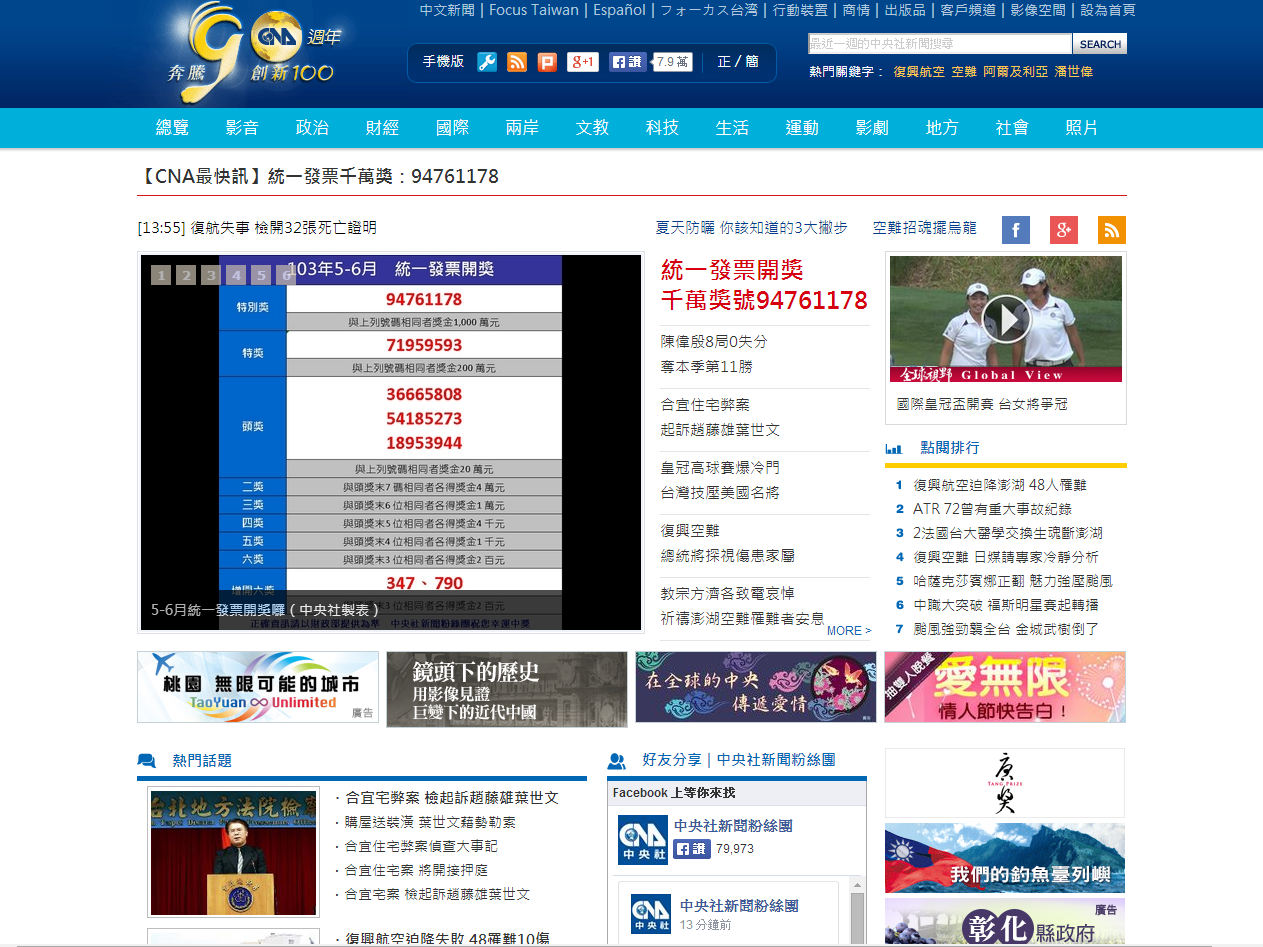The width and height of the screenshot is (1263, 947).
Task: Open the 唐獎 Tang Prize banner
Action: click(x=1005, y=783)
